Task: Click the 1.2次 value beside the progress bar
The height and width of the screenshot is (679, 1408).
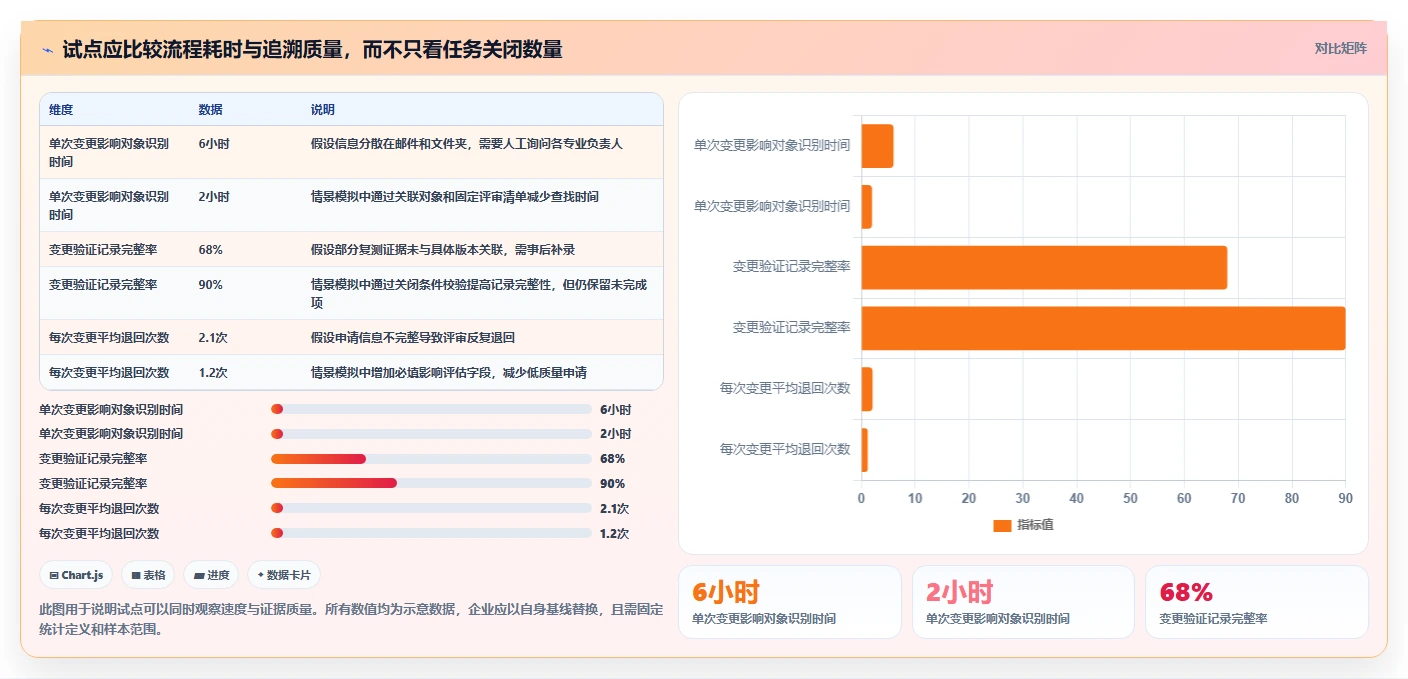Action: [x=615, y=534]
